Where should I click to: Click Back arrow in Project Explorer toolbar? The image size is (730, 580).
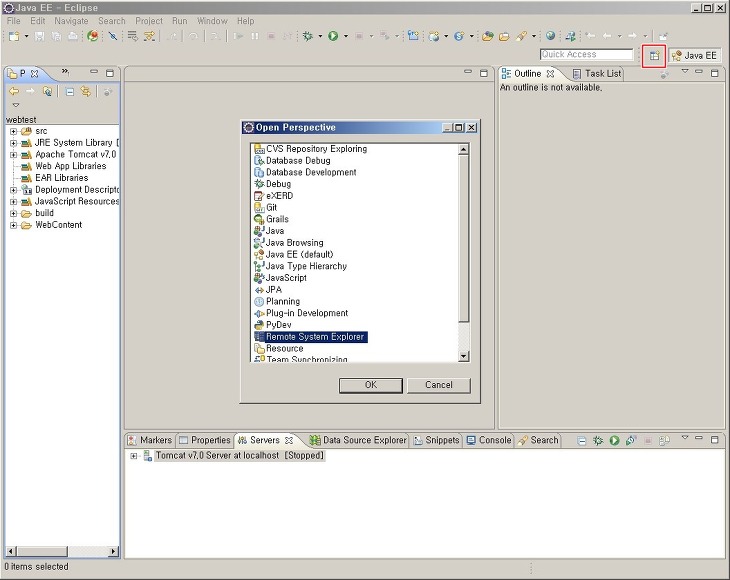pyautogui.click(x=14, y=91)
